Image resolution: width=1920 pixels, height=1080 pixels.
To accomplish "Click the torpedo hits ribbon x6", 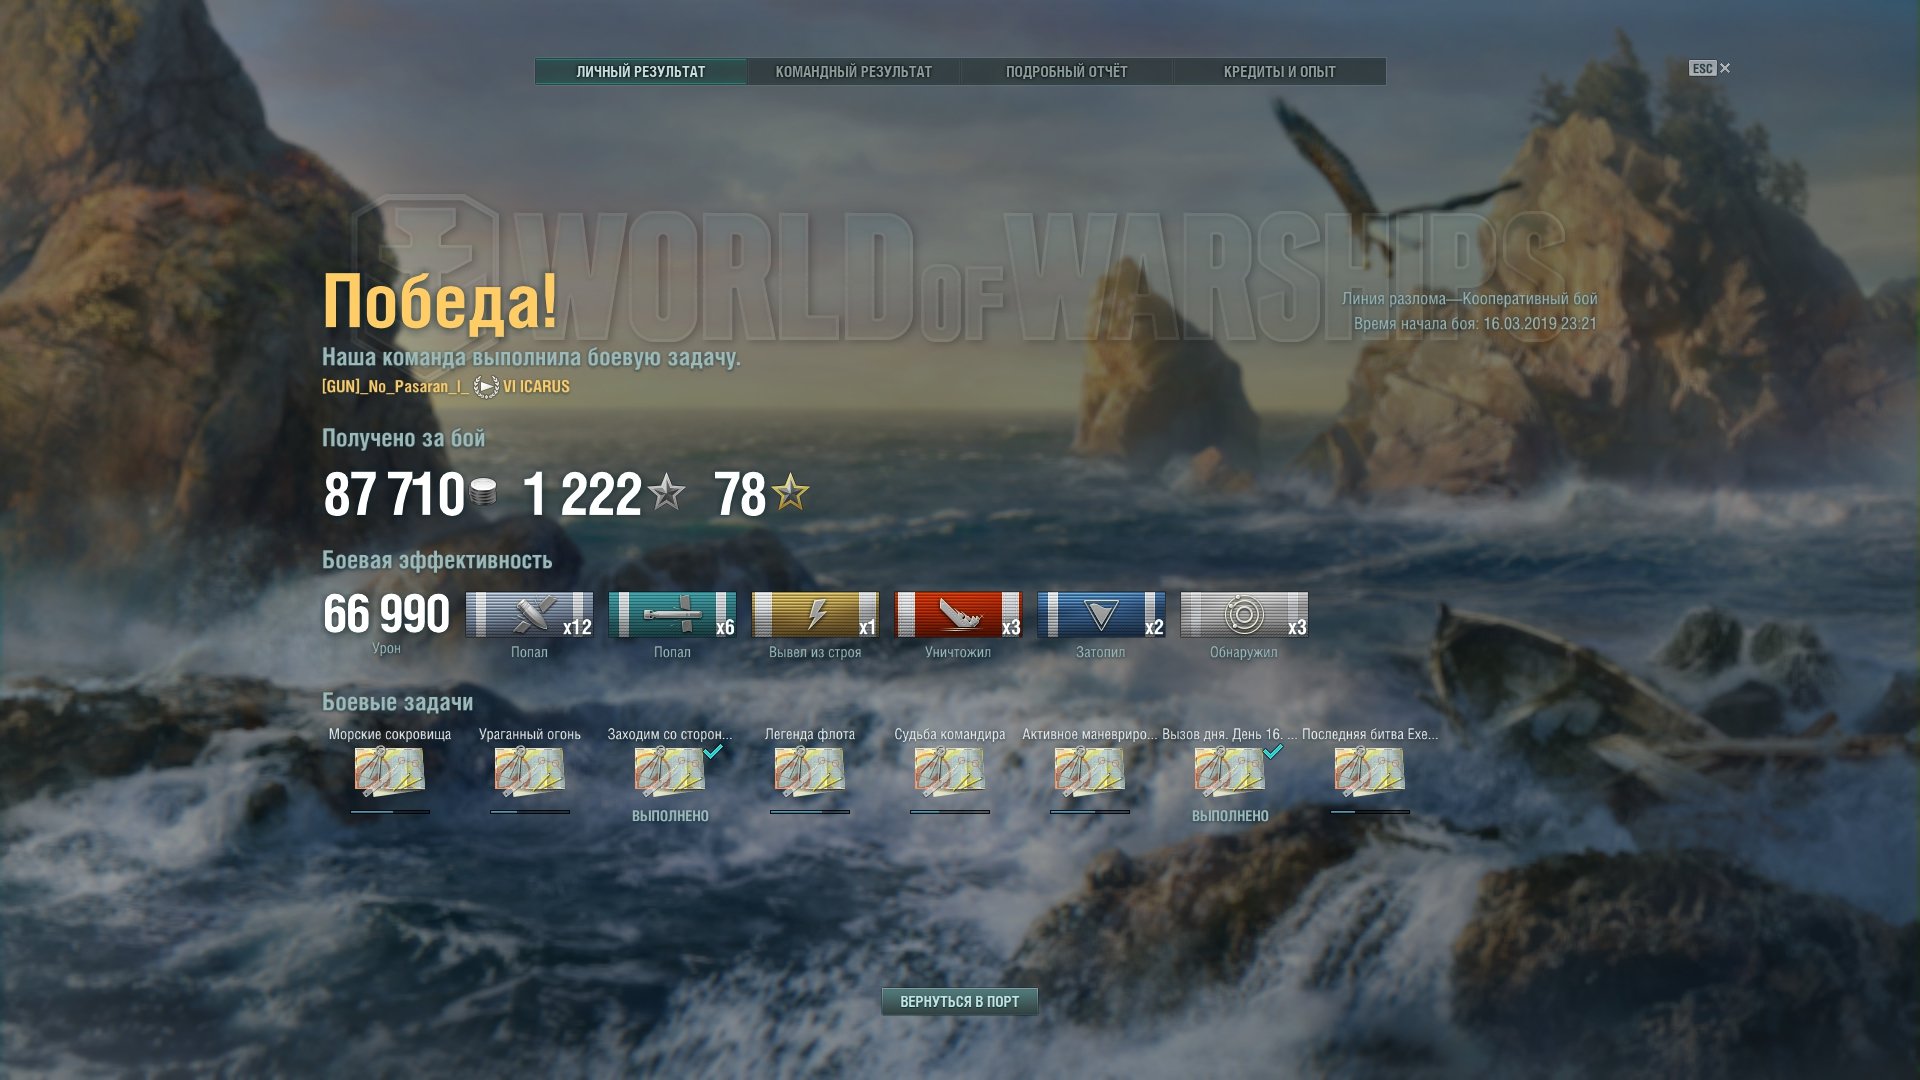I will pos(672,615).
